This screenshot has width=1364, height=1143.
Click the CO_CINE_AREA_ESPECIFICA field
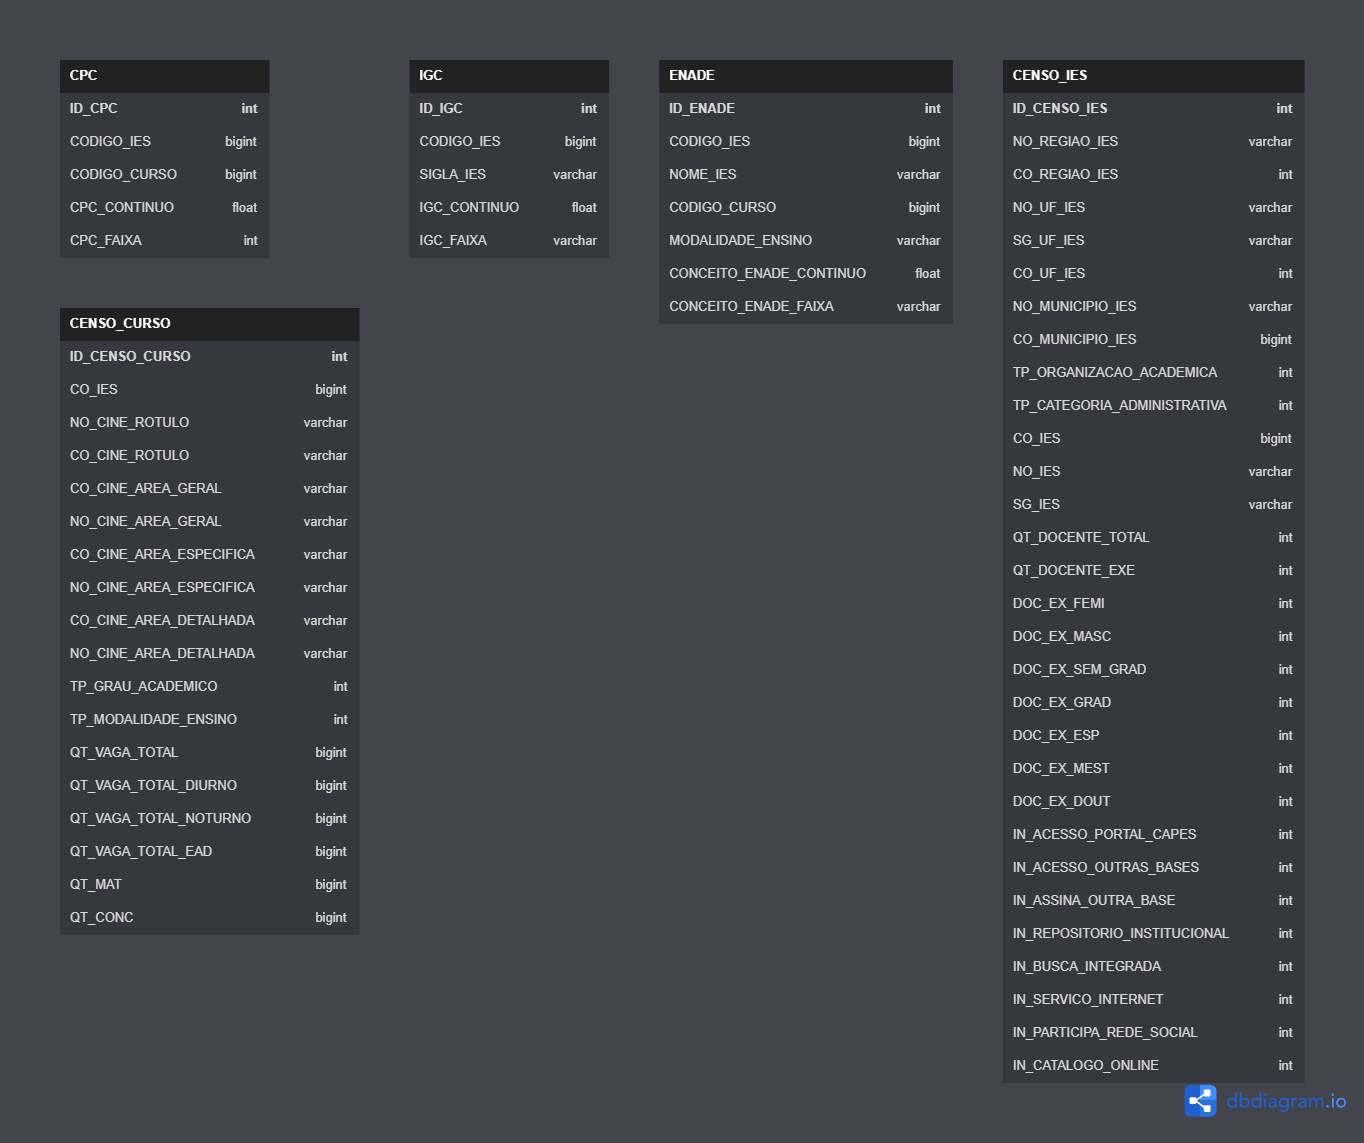point(209,555)
